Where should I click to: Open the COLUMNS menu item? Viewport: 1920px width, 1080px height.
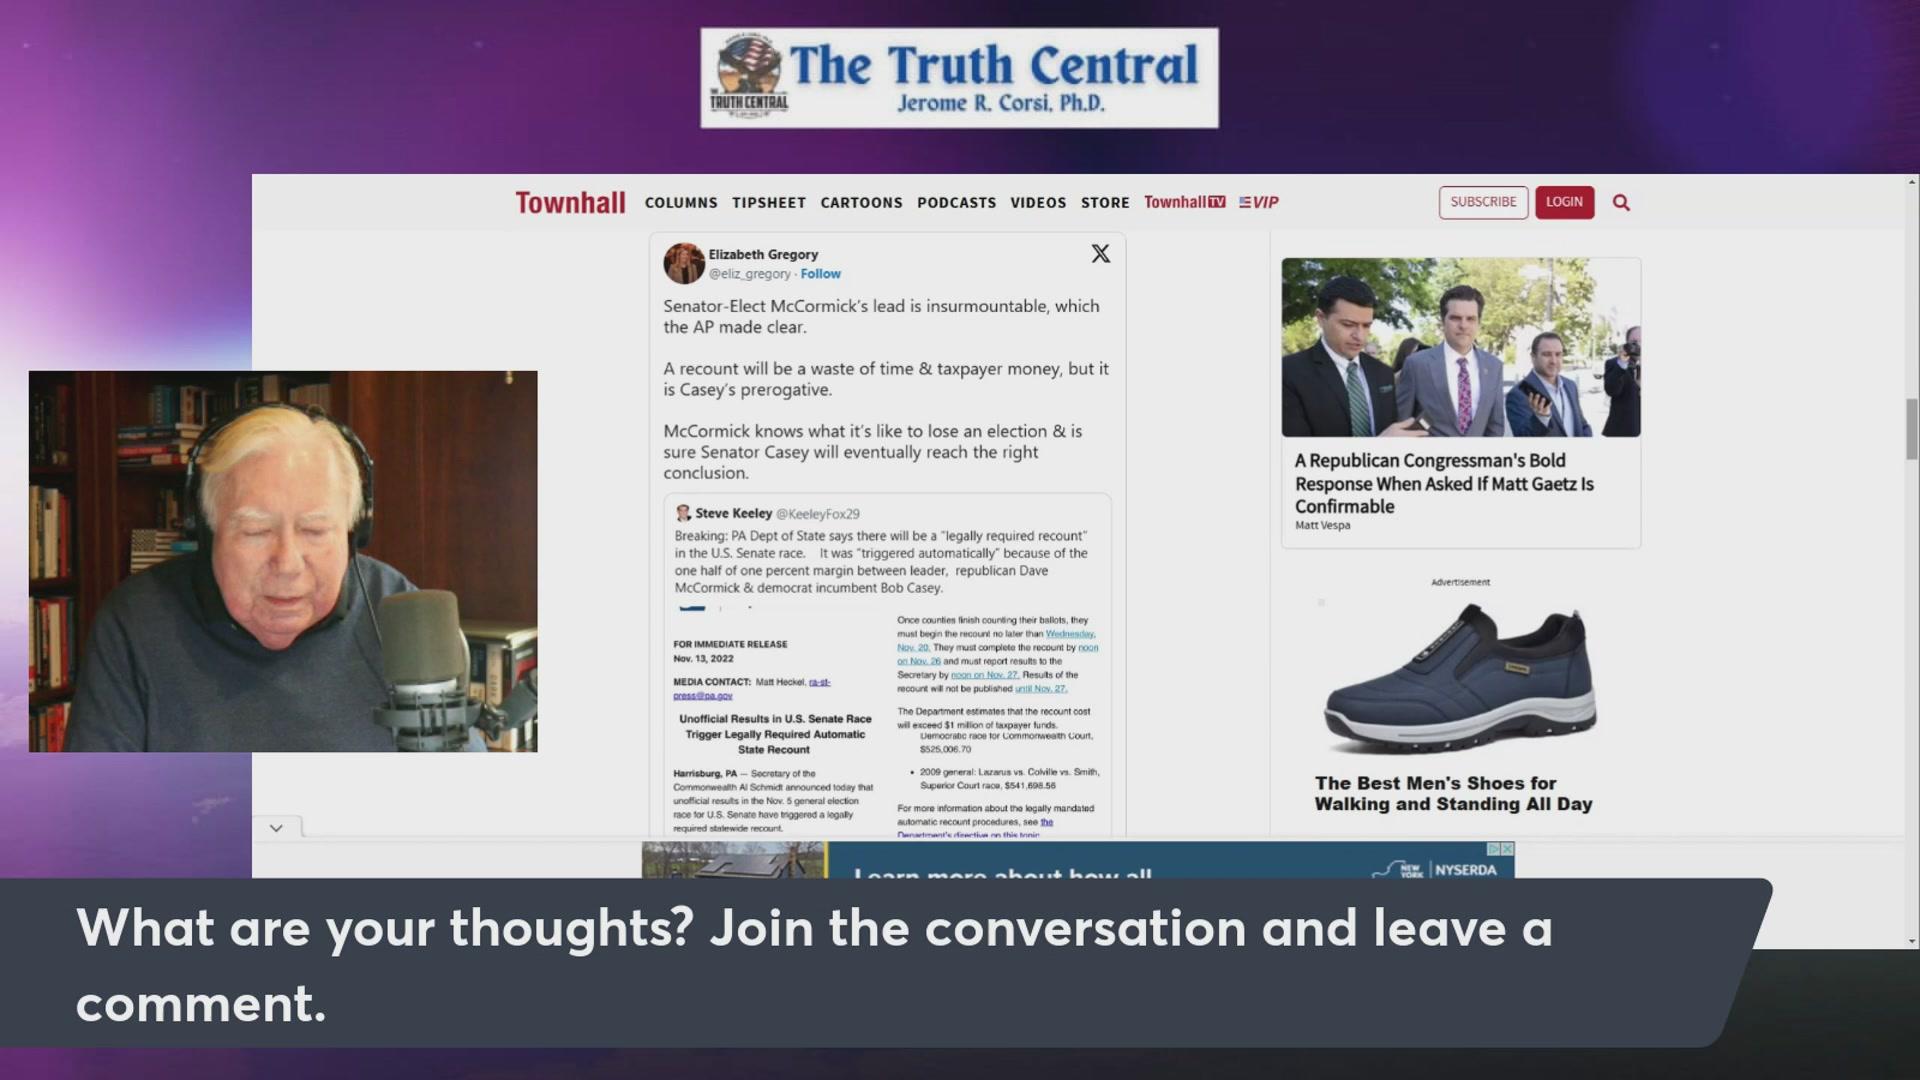click(681, 202)
